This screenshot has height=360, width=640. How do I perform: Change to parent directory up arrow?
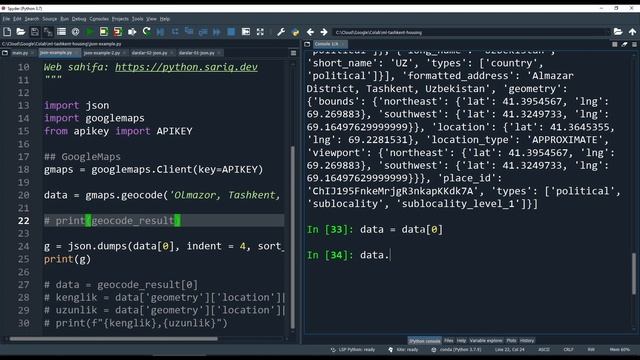[x=632, y=32]
